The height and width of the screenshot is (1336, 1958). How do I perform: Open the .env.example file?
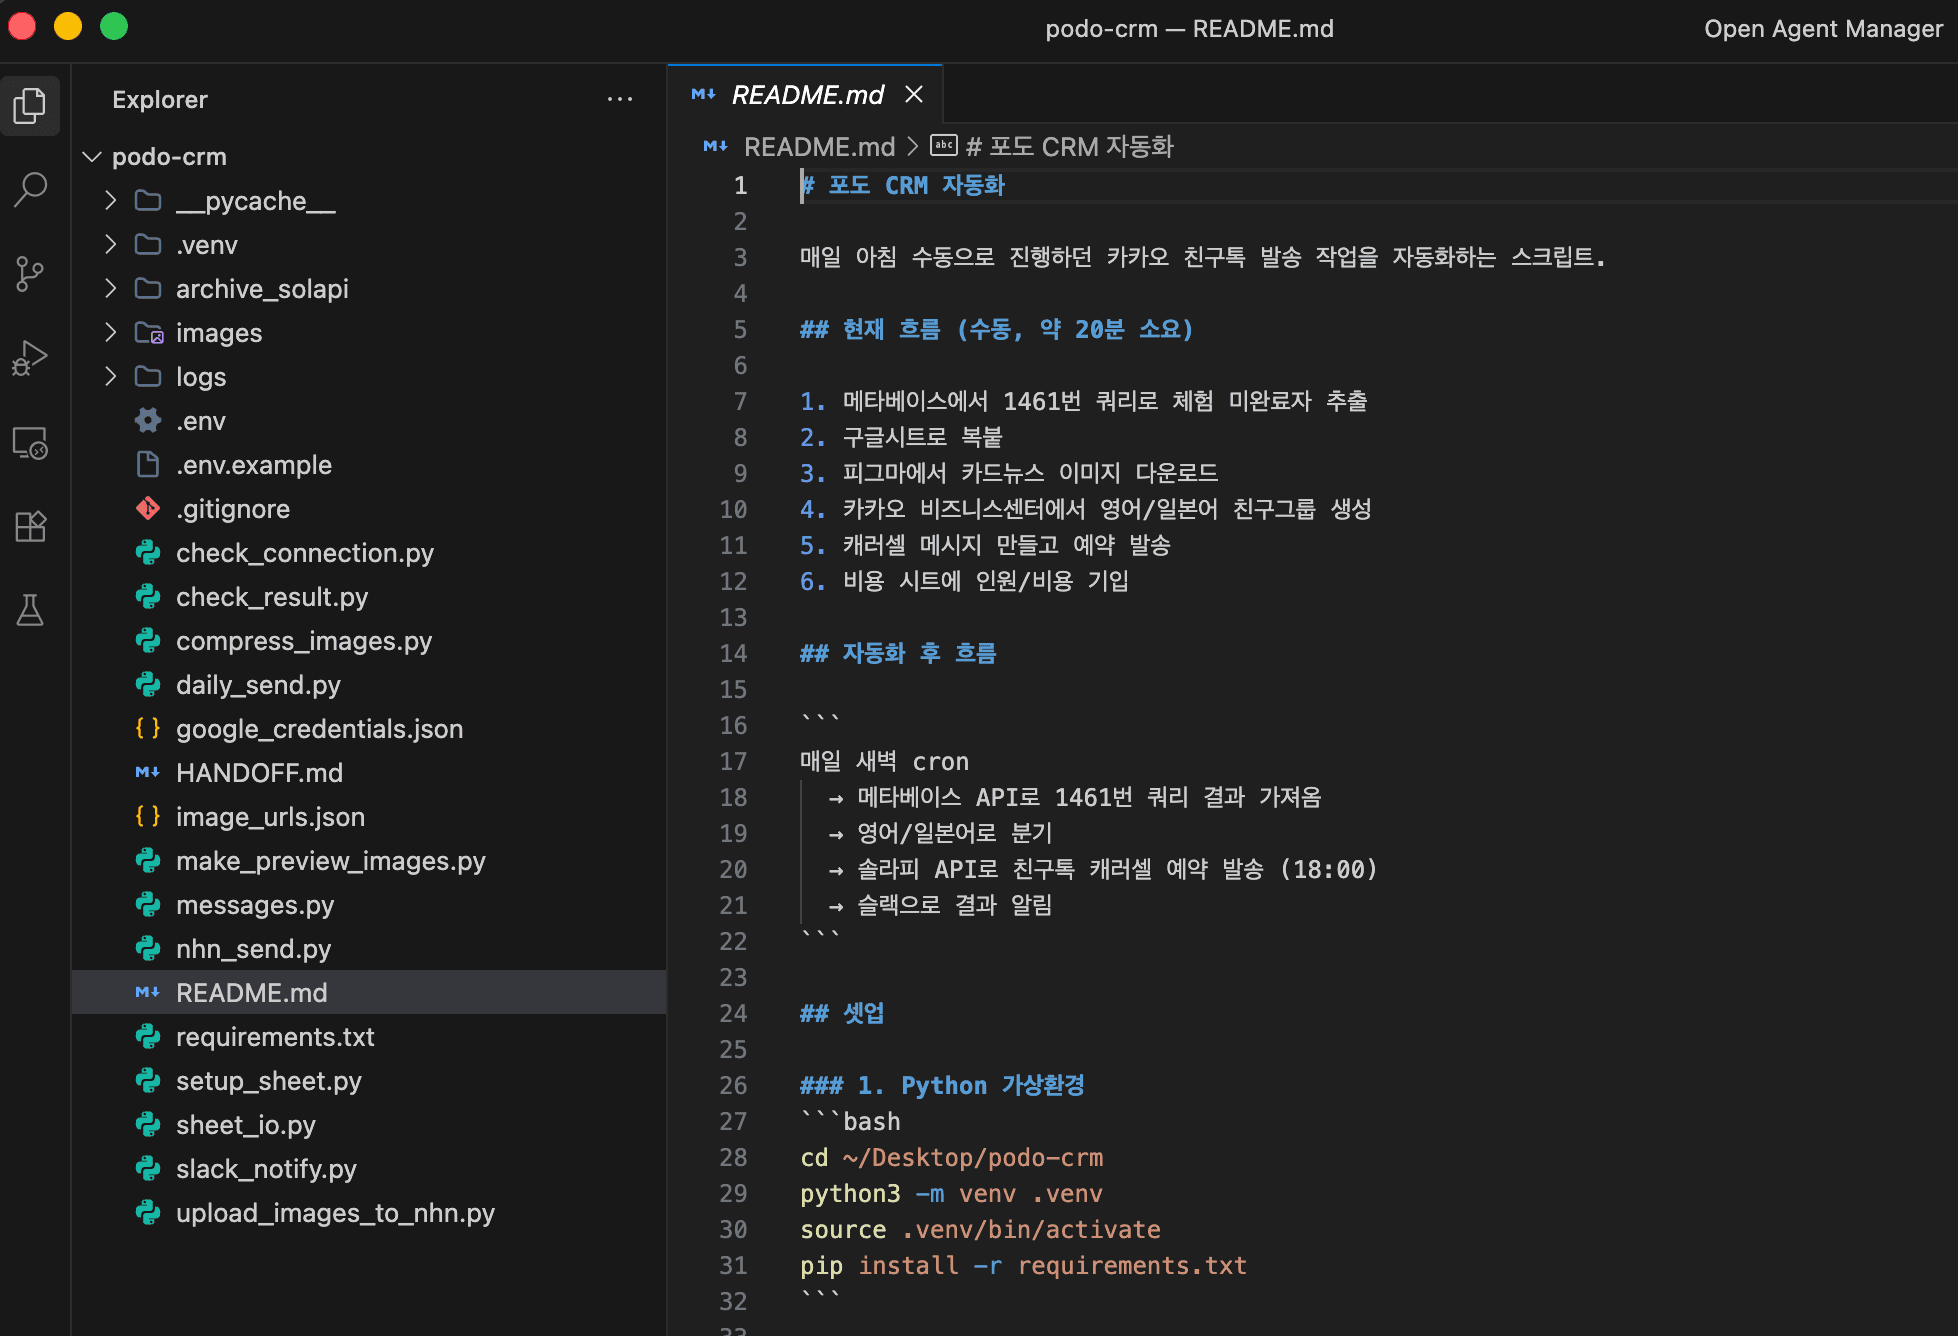click(x=369, y=465)
